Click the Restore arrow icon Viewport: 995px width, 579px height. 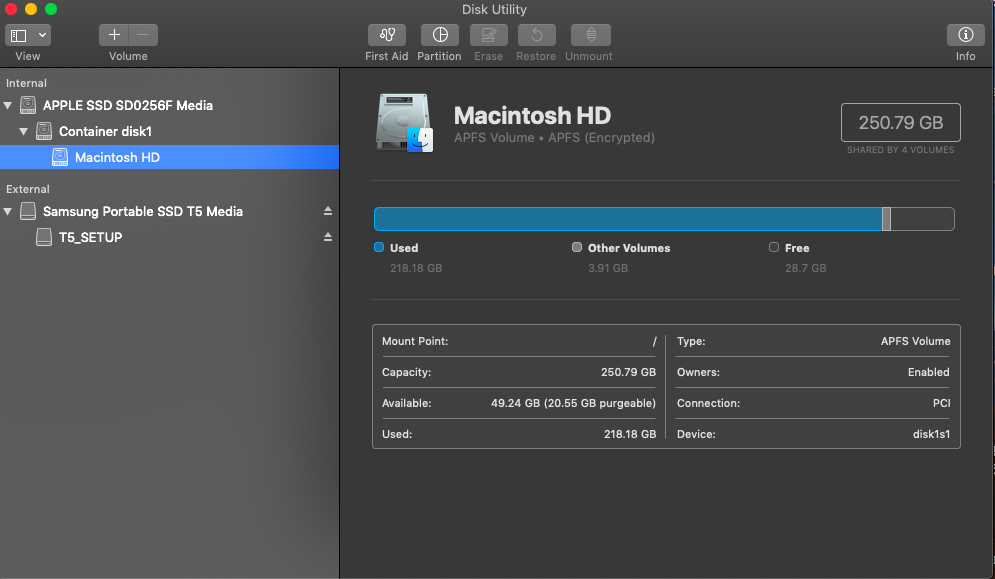(x=536, y=35)
